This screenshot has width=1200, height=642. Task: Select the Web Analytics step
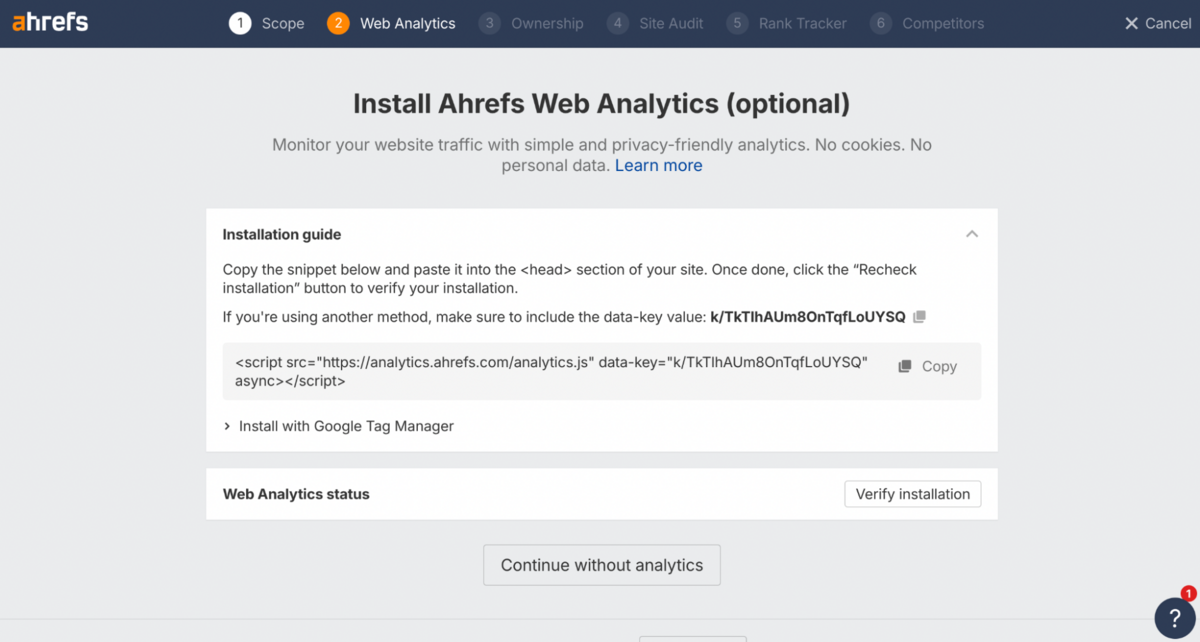click(x=391, y=23)
